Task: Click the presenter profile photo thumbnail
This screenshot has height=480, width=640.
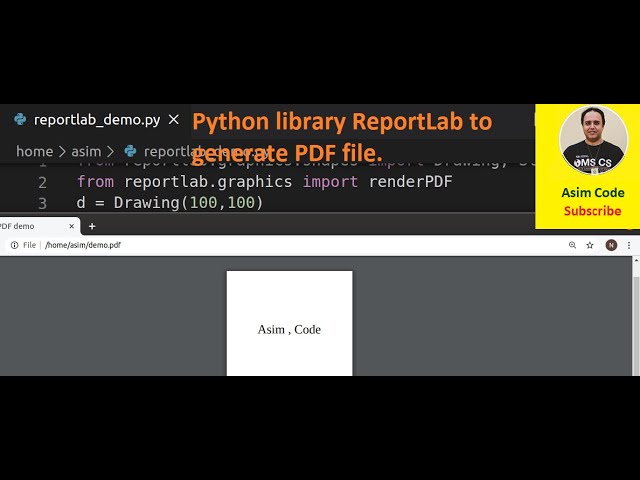Action: 593,141
